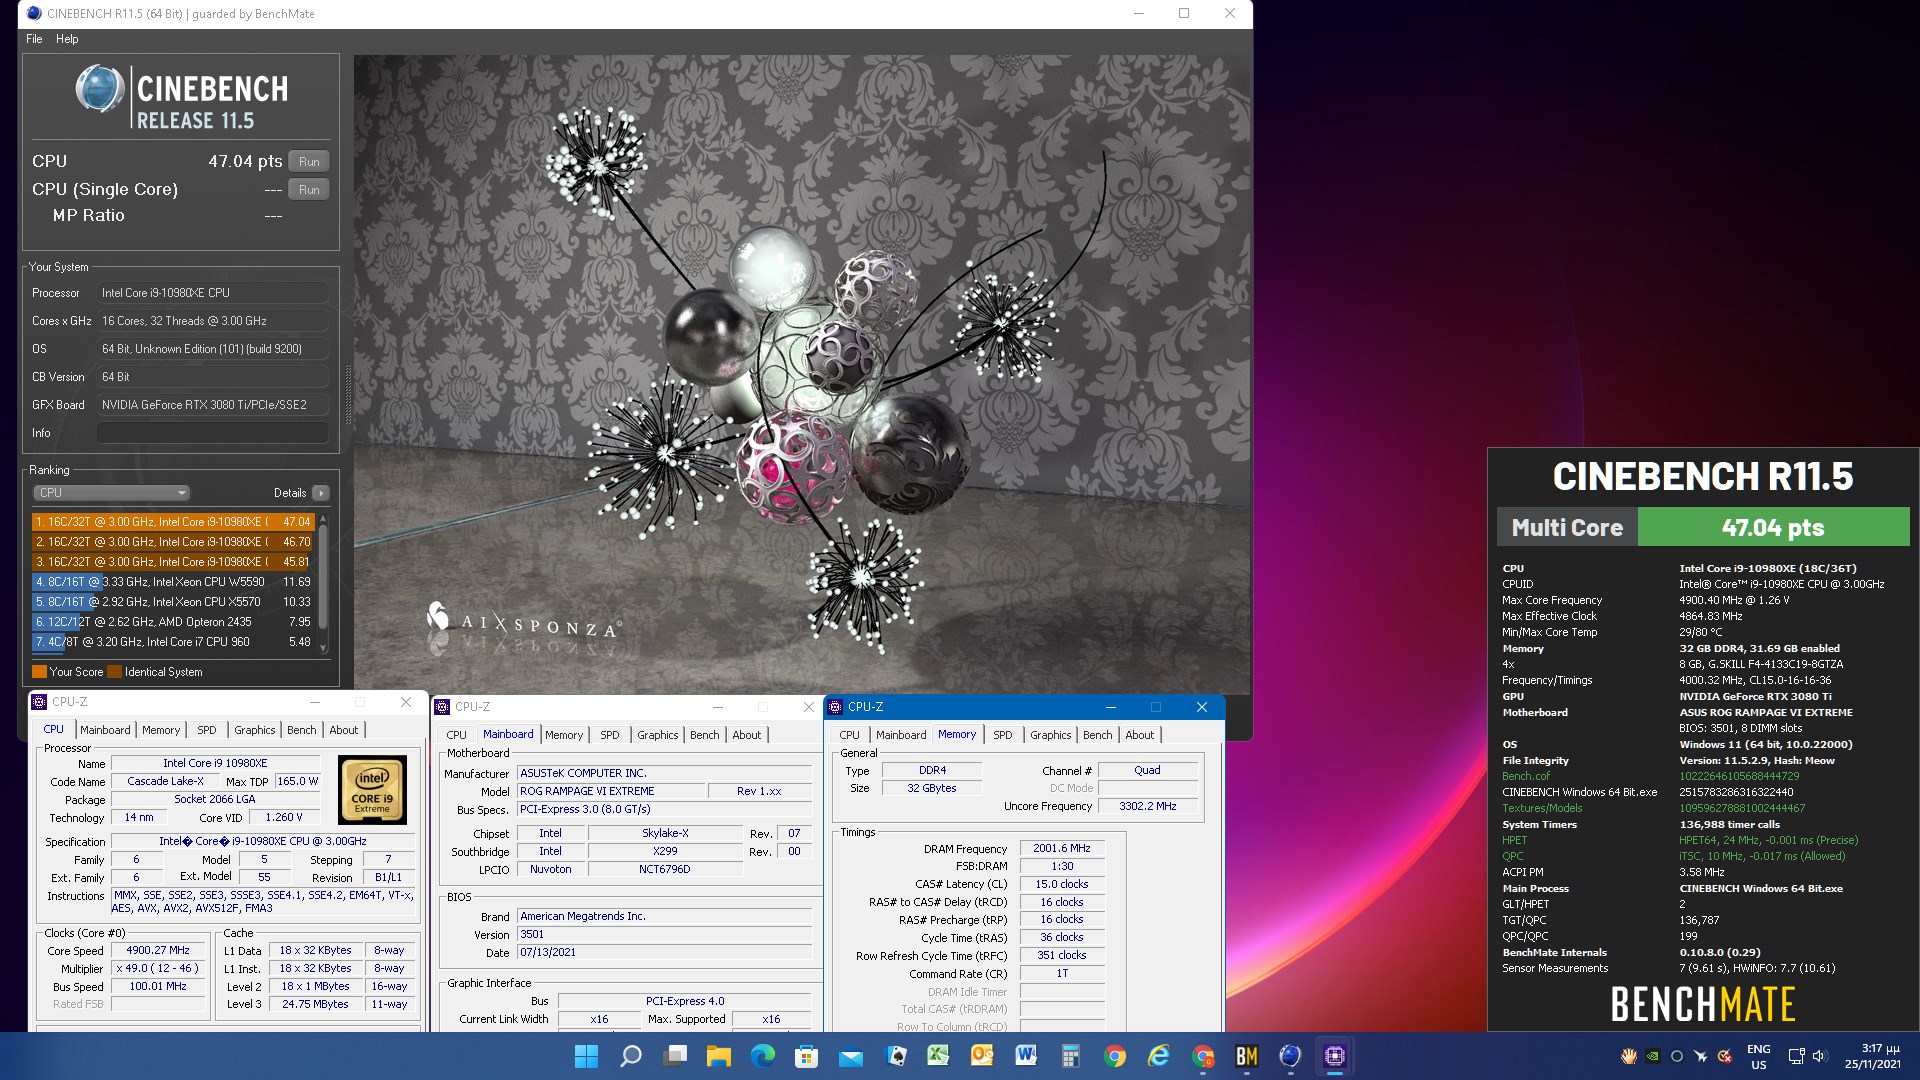Image resolution: width=1920 pixels, height=1080 pixels.
Task: Open taskbar Search magnifier
Action: coord(631,1056)
